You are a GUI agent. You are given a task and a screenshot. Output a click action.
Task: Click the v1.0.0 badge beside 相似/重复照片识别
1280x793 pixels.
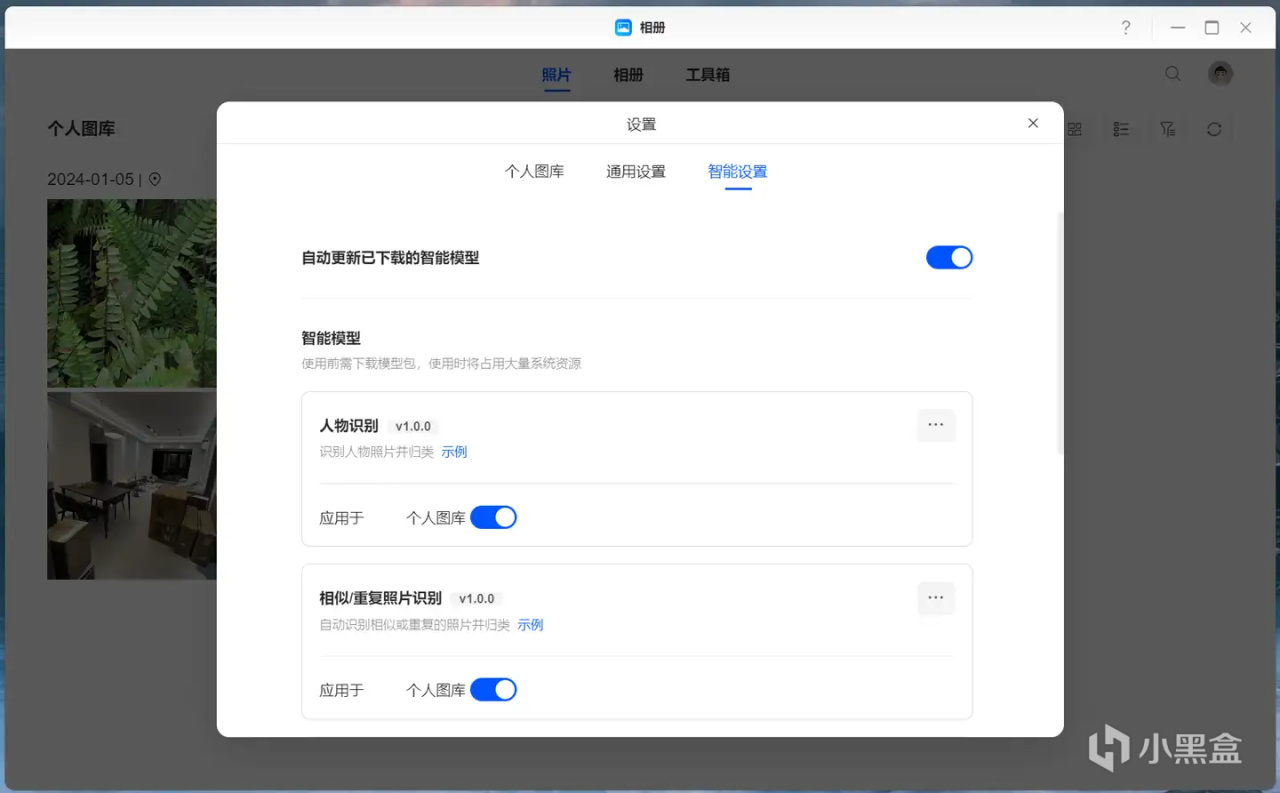click(477, 599)
